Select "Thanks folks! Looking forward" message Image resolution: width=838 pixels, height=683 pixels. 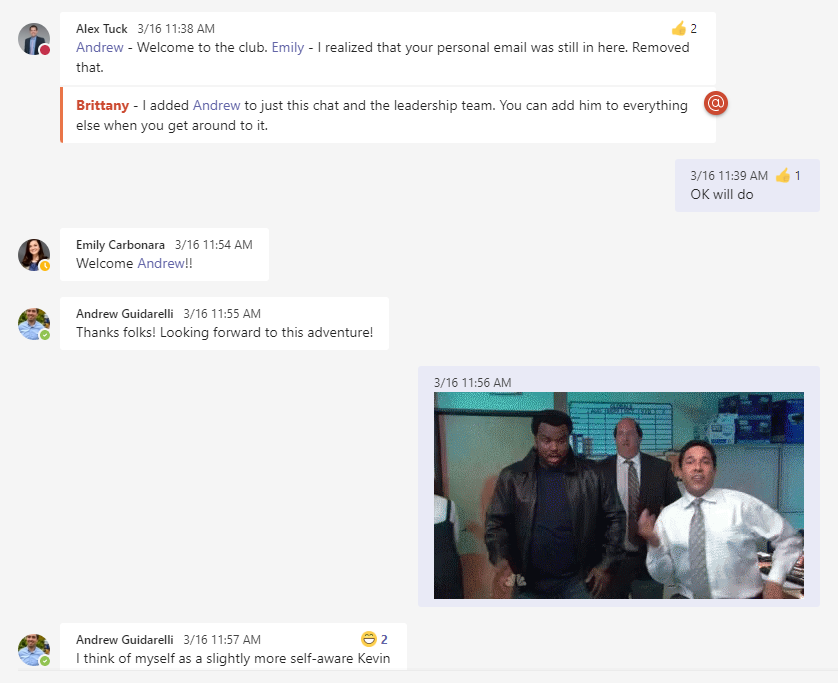tap(224, 324)
